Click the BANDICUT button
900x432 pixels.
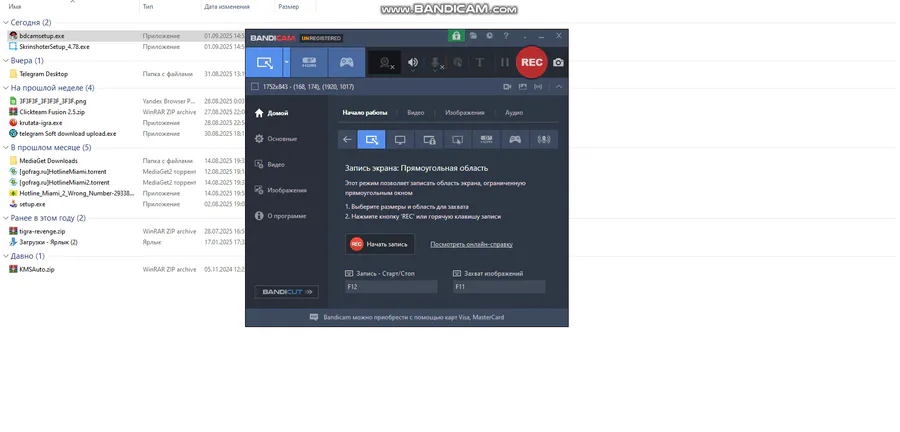[286, 291]
